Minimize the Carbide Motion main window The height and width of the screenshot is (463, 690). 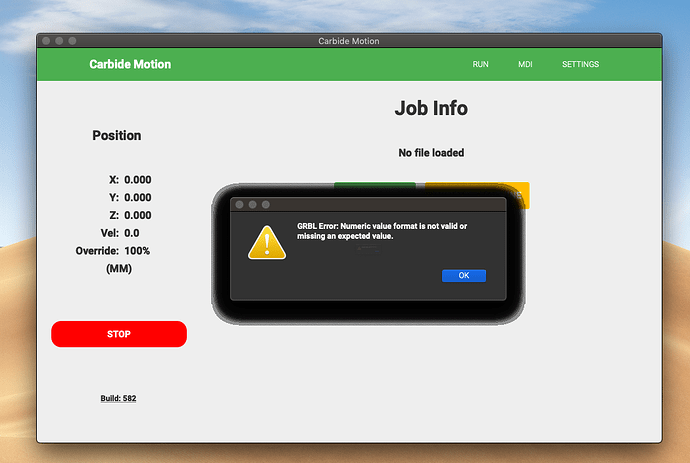pos(59,41)
